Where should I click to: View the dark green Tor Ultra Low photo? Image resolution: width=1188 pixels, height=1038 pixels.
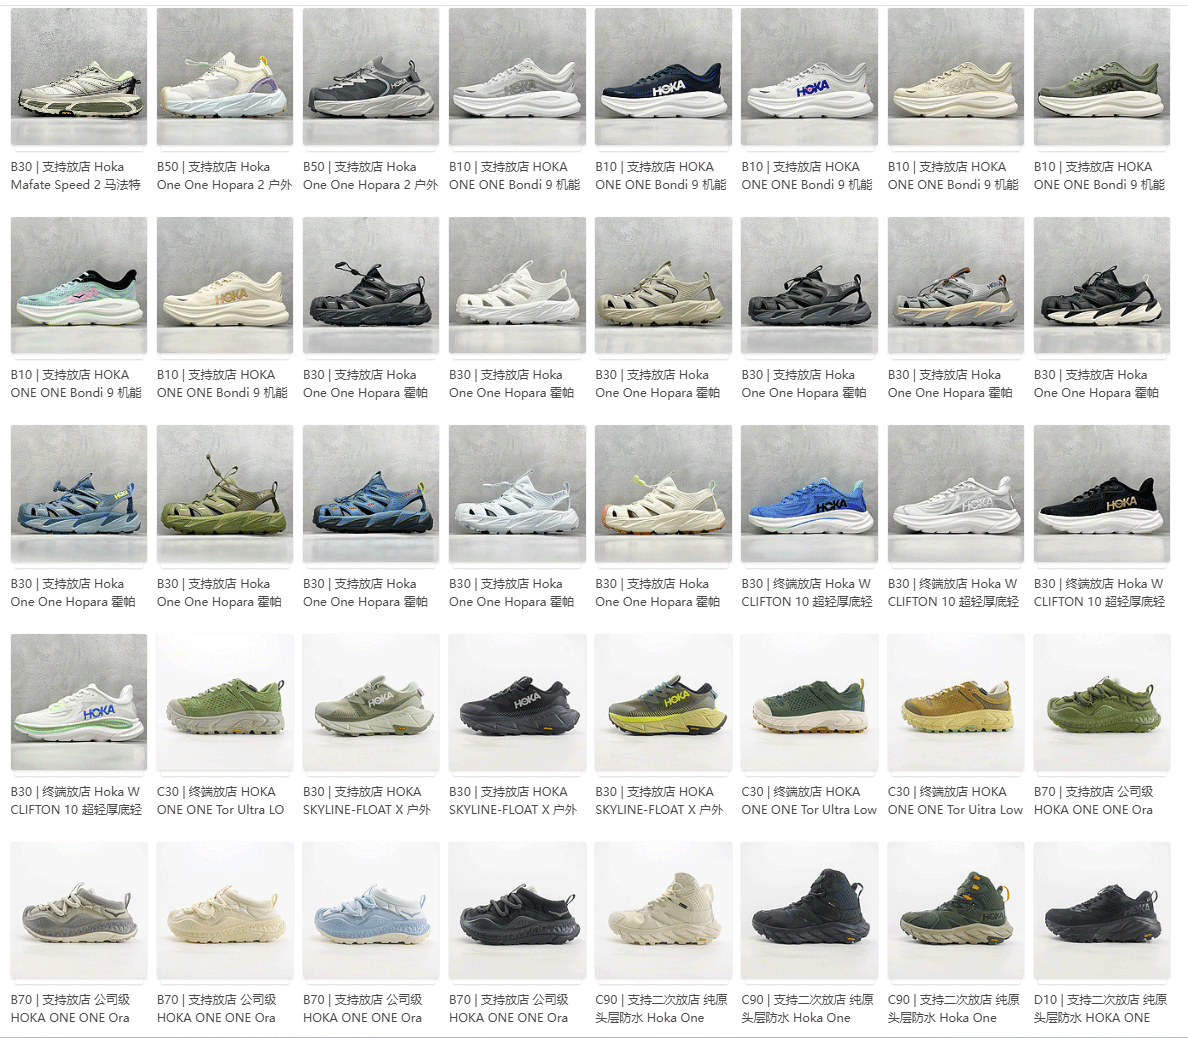tap(809, 702)
